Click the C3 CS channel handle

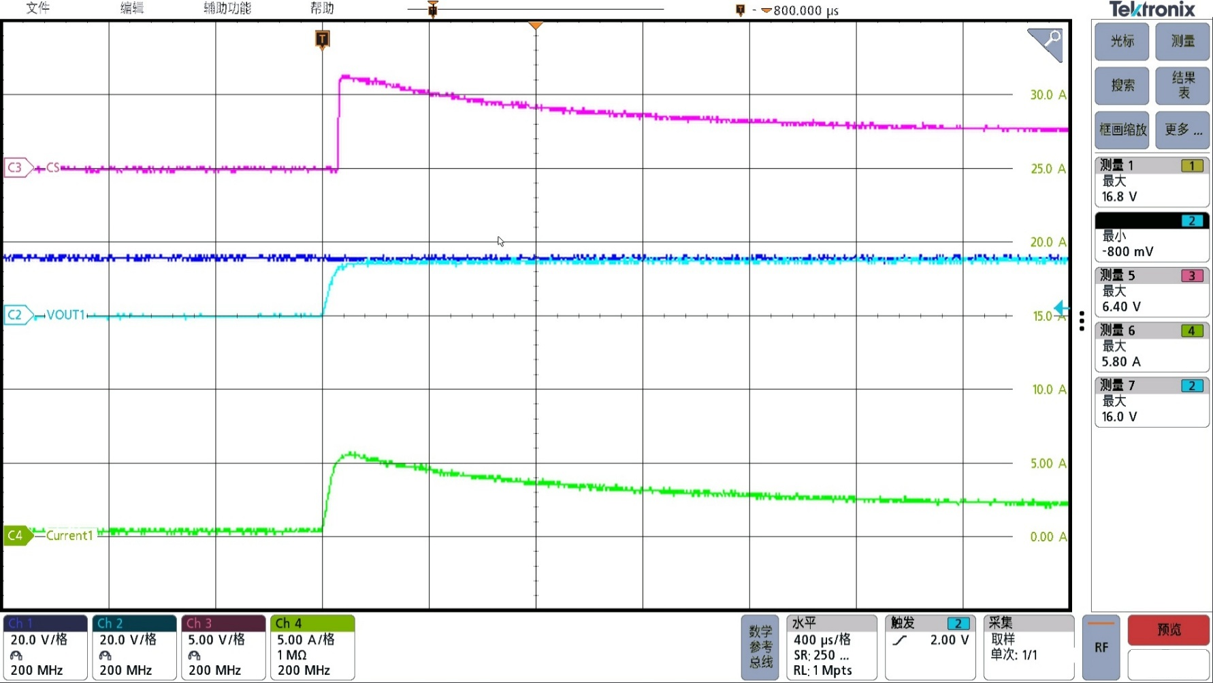(18, 168)
